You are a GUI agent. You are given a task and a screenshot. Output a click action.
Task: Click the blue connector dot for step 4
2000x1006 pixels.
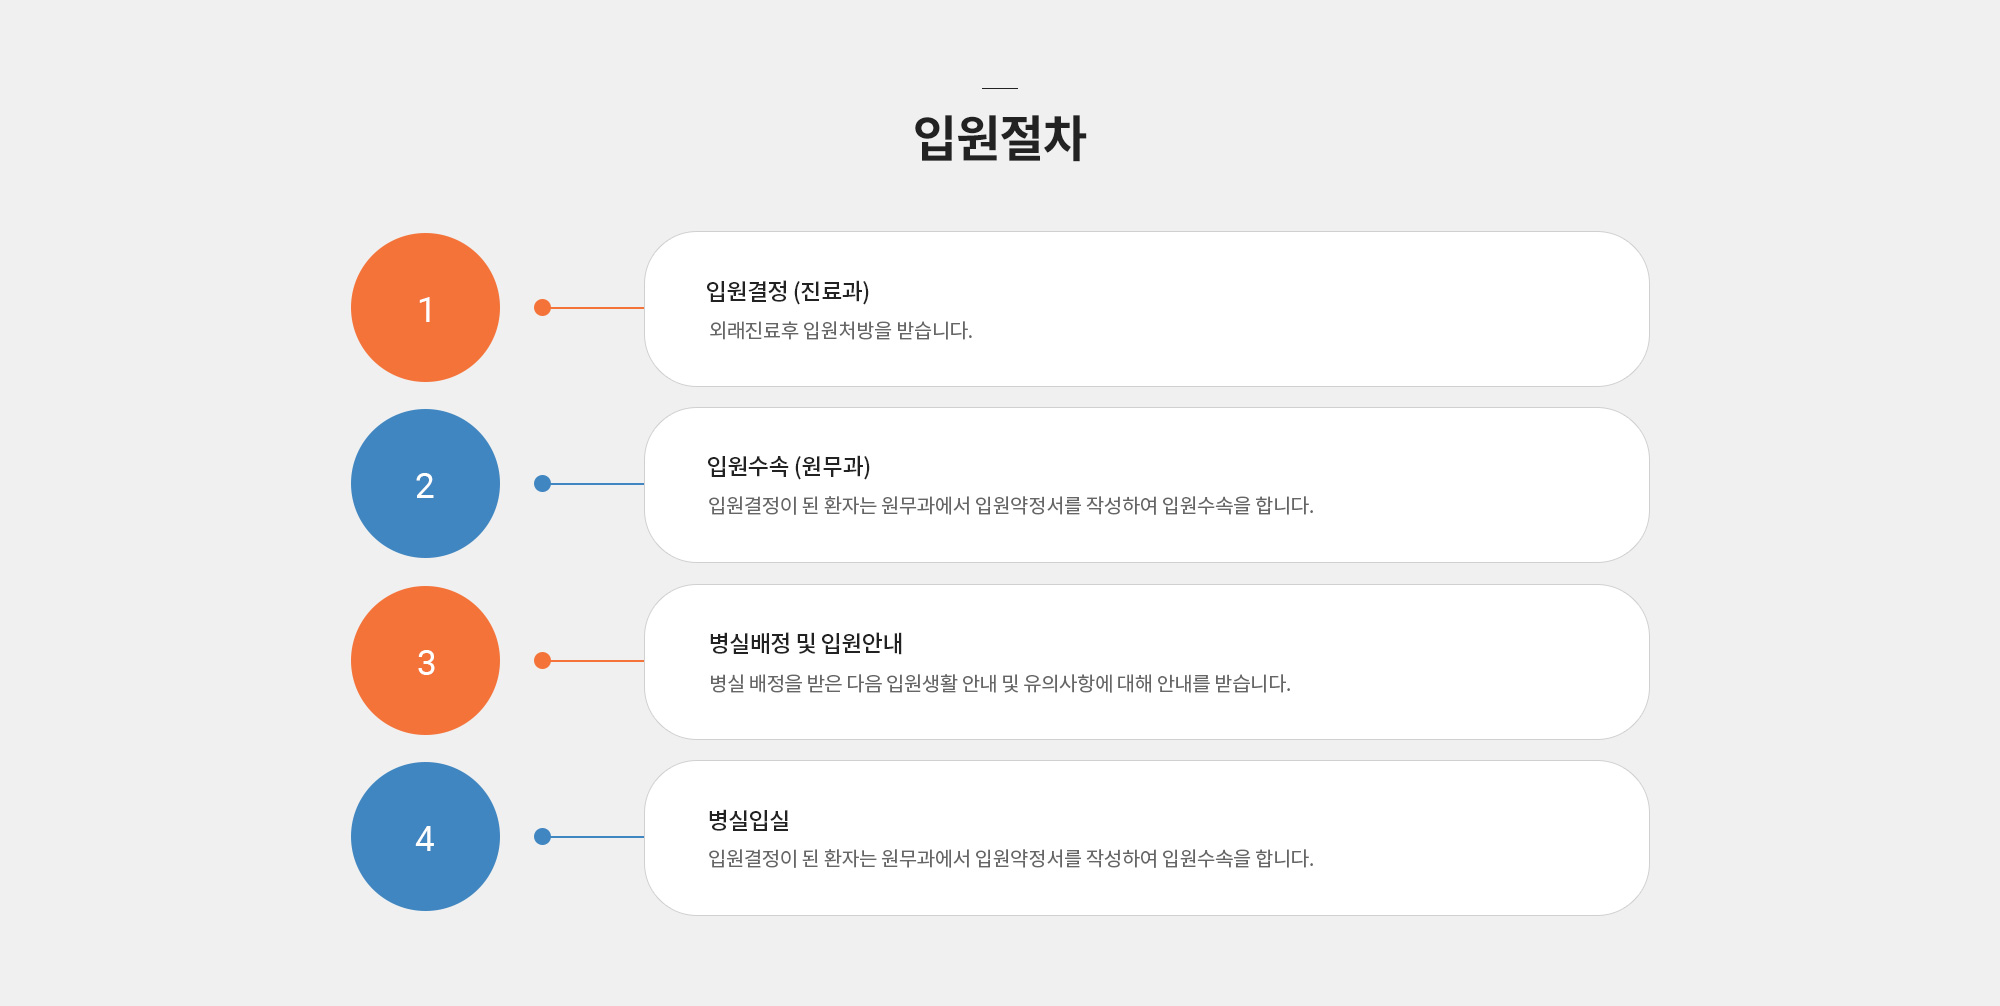click(x=542, y=836)
